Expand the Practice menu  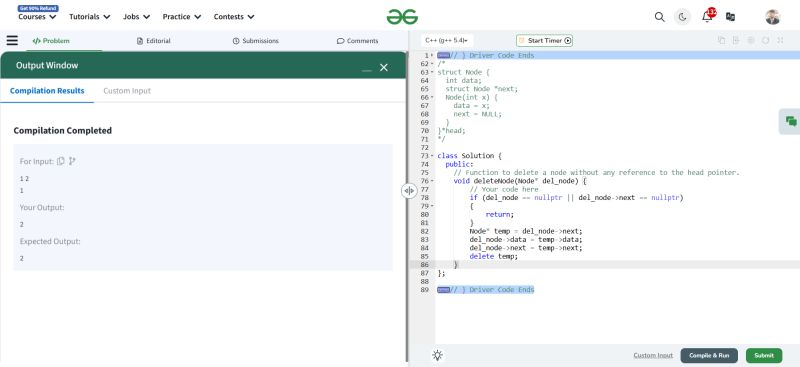[182, 16]
